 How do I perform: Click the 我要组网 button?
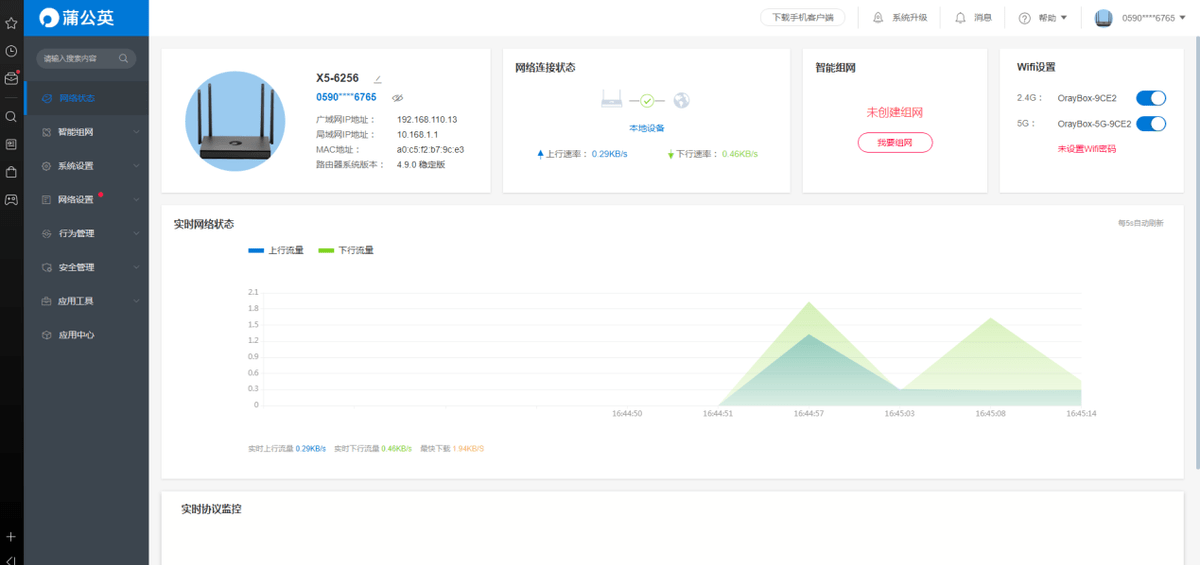(x=895, y=143)
